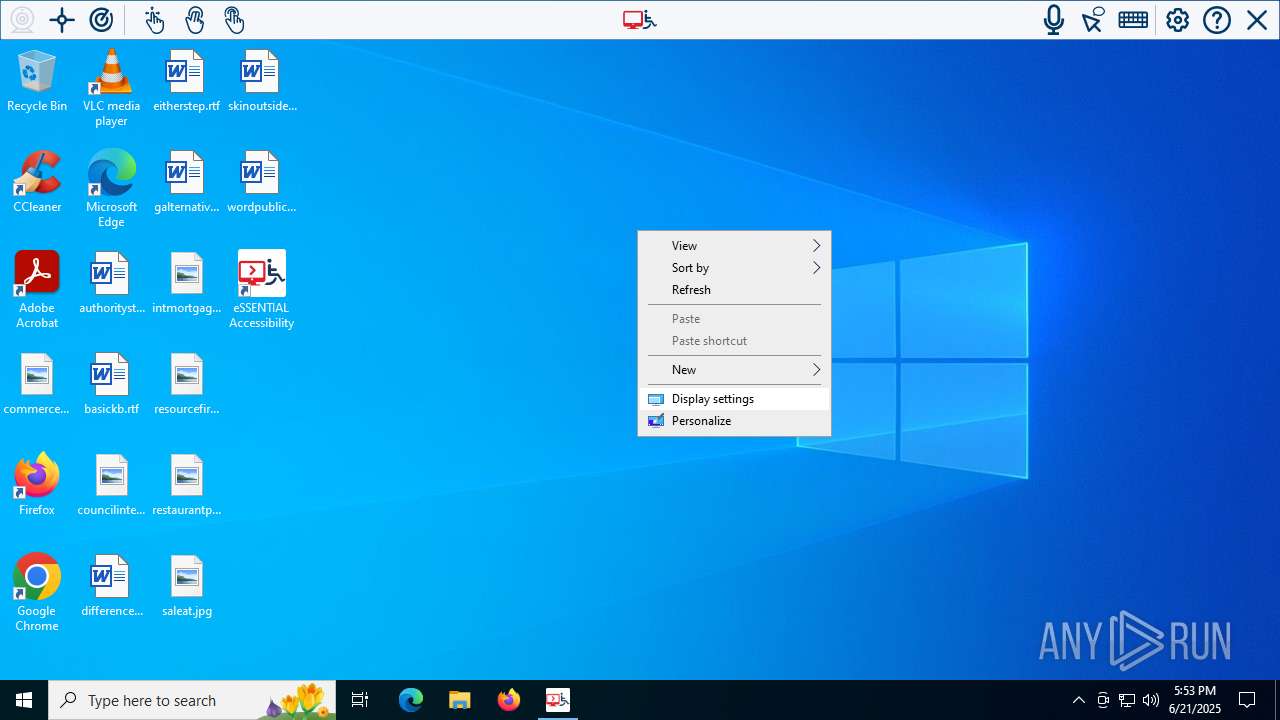Select the crosshair pointer tool
The image size is (1280, 720).
tap(62, 20)
